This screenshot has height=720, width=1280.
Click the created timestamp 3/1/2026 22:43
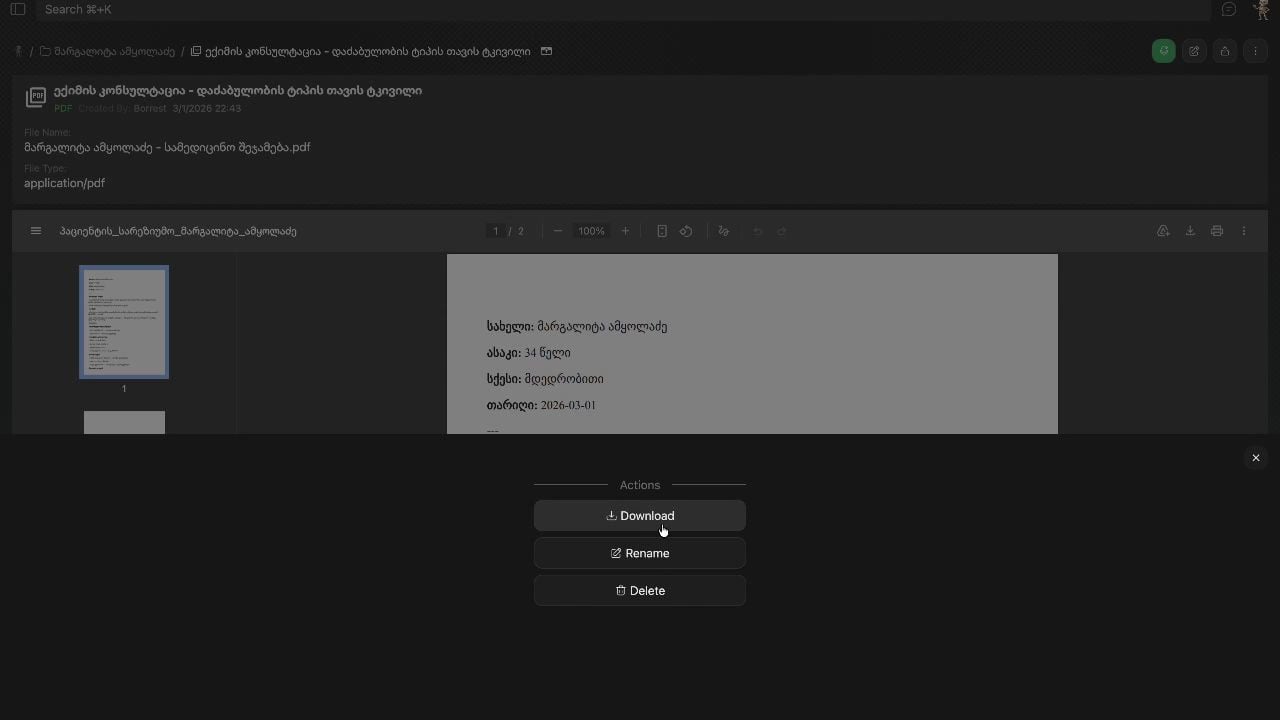pyautogui.click(x=206, y=108)
